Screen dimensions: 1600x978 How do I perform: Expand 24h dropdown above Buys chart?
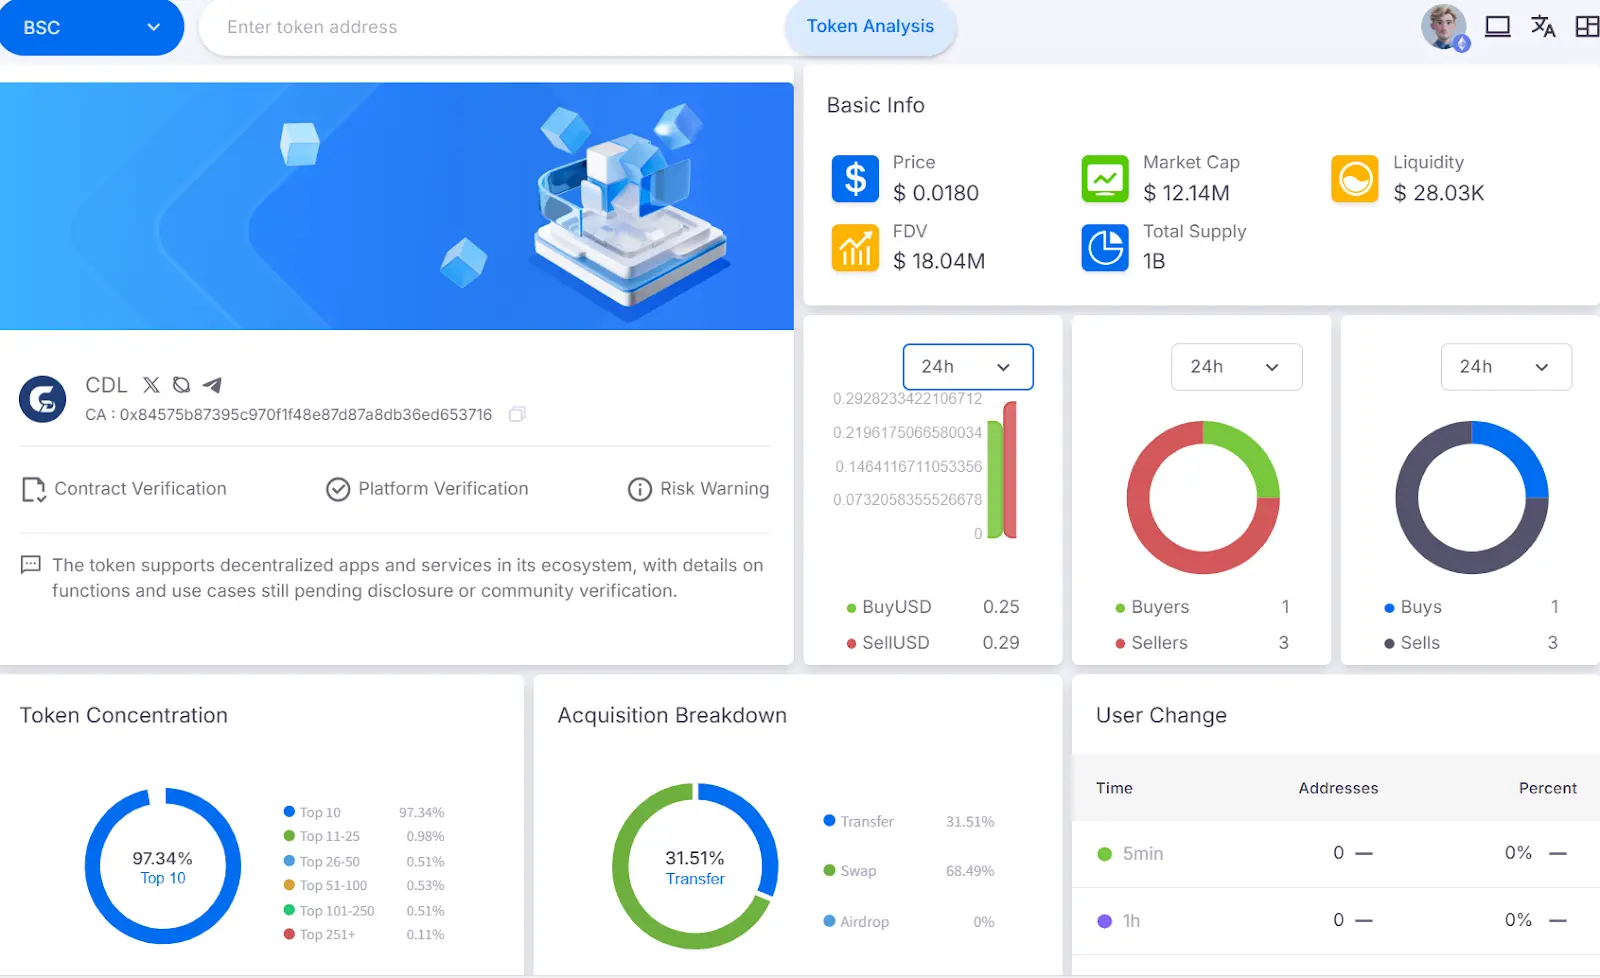(1505, 367)
